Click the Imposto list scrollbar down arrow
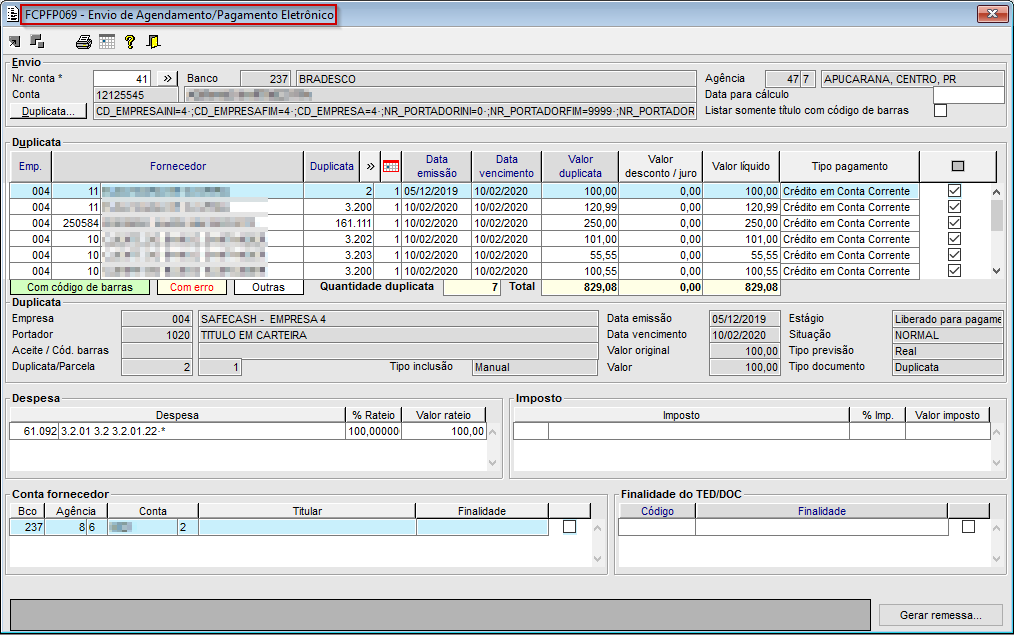Screen dimensions: 1014x635 pyautogui.click(x=997, y=463)
